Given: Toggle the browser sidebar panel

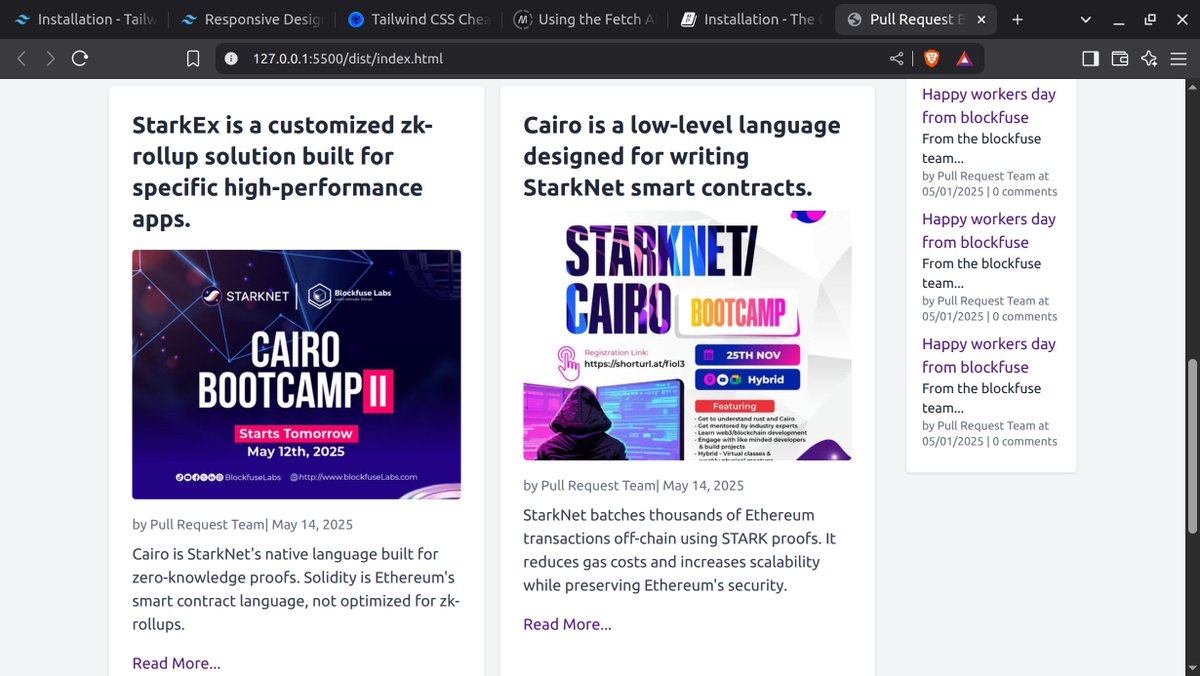Looking at the screenshot, I should [x=1090, y=59].
